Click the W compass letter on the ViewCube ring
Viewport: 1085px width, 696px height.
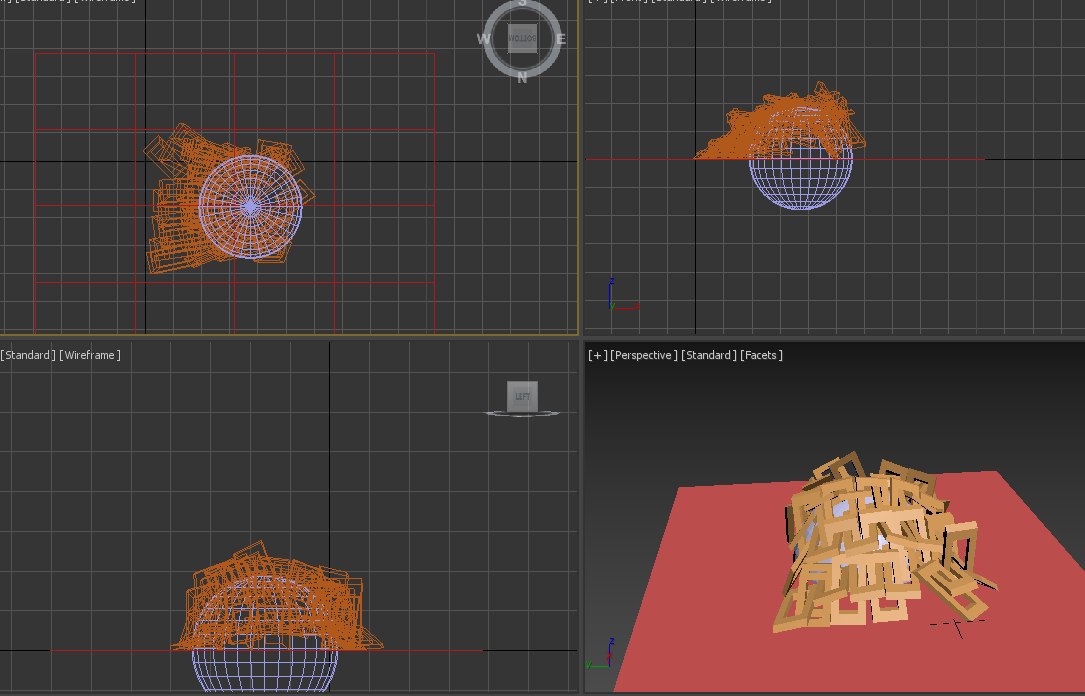click(483, 39)
